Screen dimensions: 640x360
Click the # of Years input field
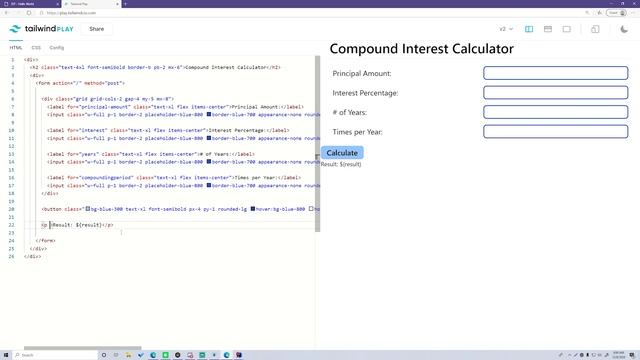coord(556,112)
